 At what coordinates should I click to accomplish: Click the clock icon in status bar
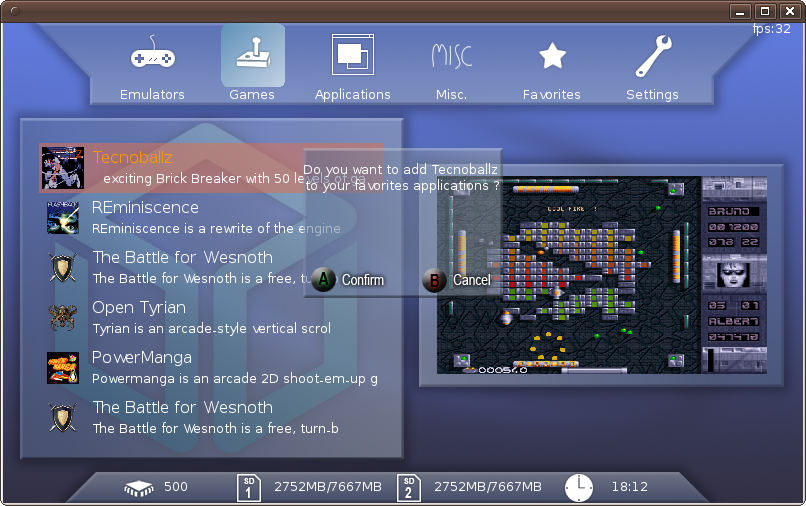point(578,487)
